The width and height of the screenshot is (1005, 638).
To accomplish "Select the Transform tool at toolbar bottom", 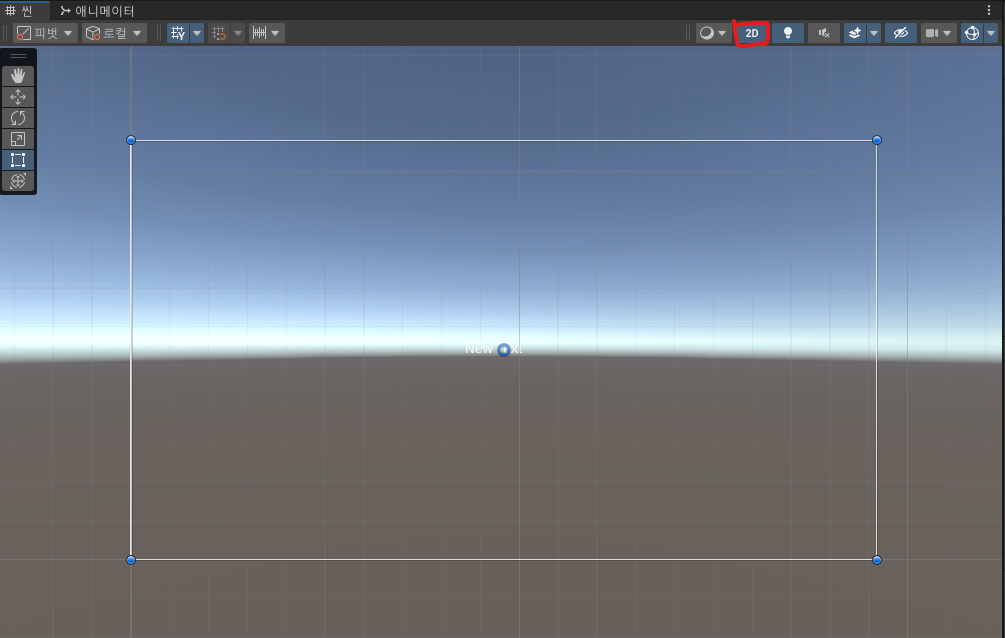I will (x=17, y=181).
